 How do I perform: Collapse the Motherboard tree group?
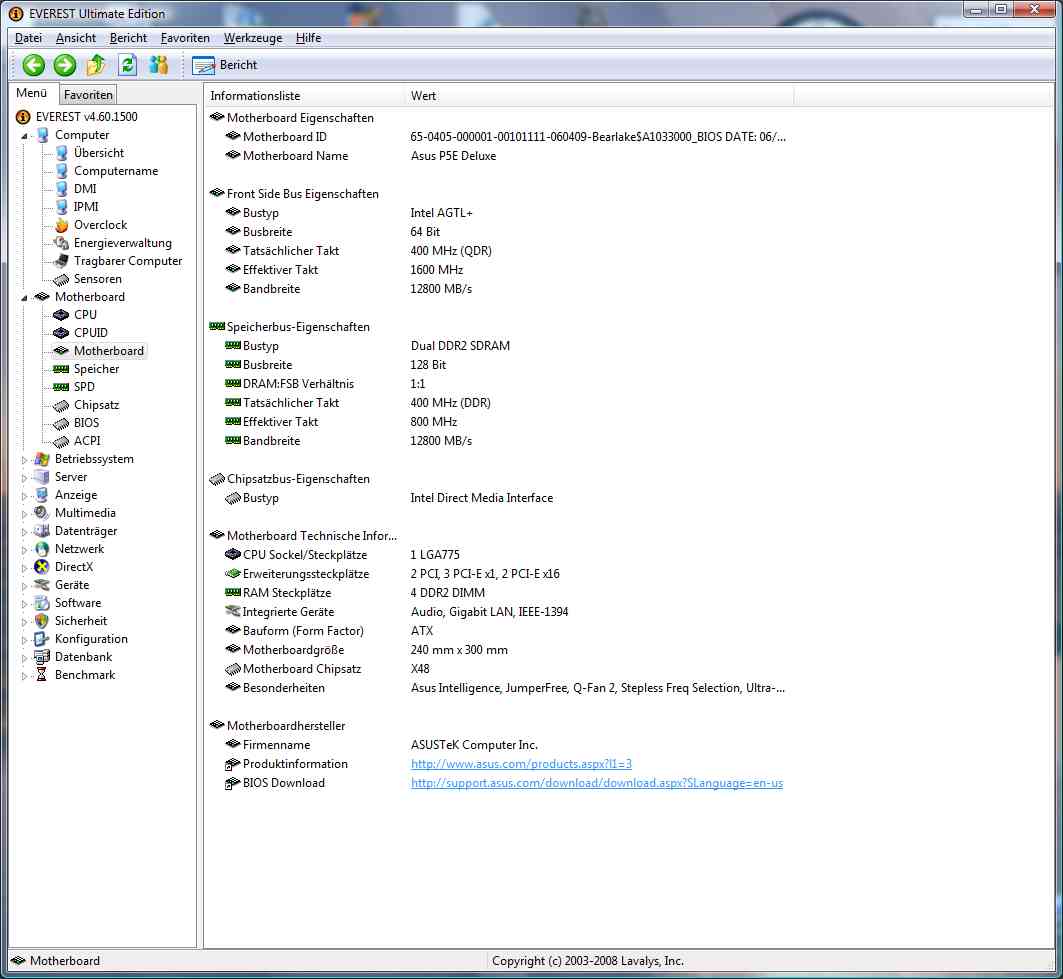pos(24,298)
